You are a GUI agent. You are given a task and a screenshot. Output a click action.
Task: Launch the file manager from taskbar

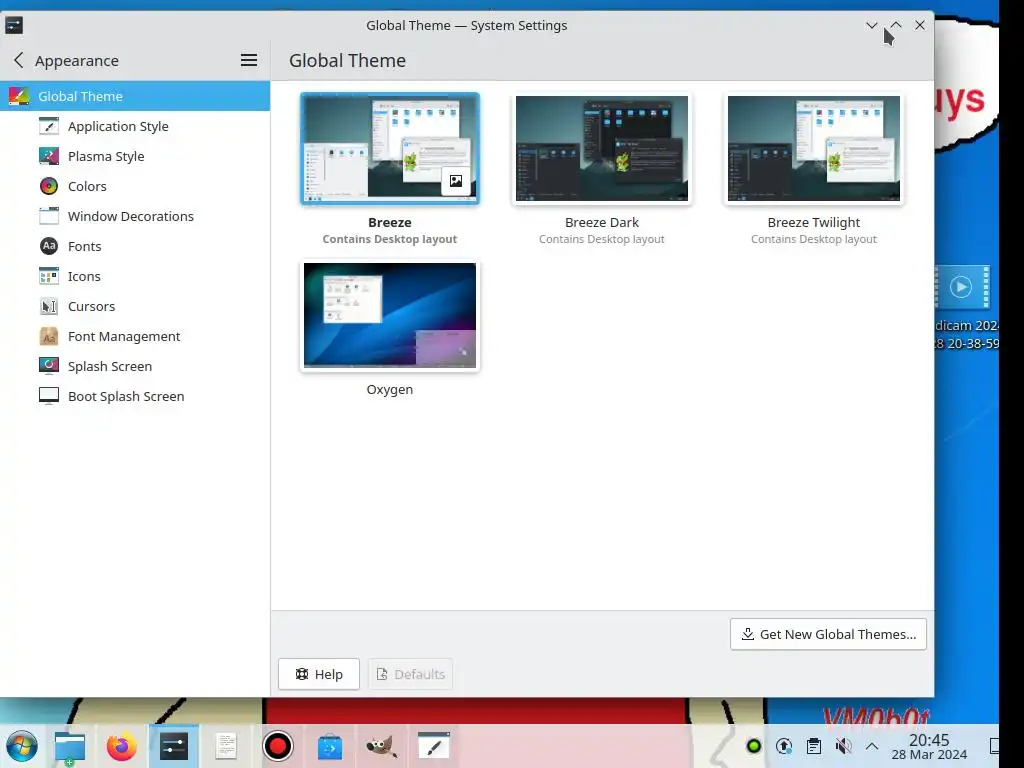[x=70, y=746]
